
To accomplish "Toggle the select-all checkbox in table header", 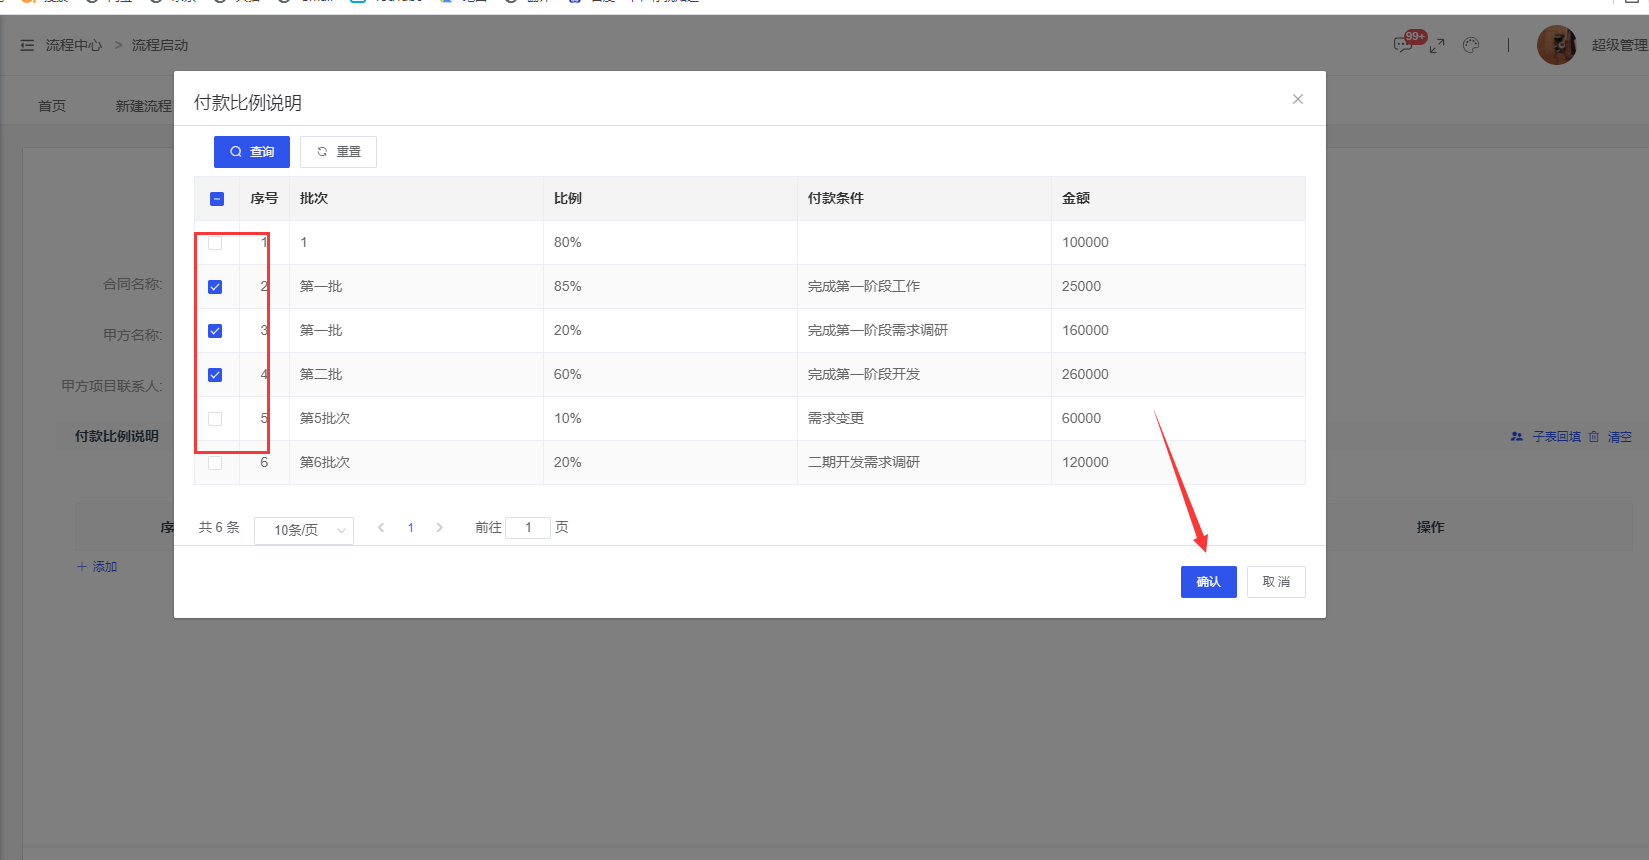I will click(217, 199).
